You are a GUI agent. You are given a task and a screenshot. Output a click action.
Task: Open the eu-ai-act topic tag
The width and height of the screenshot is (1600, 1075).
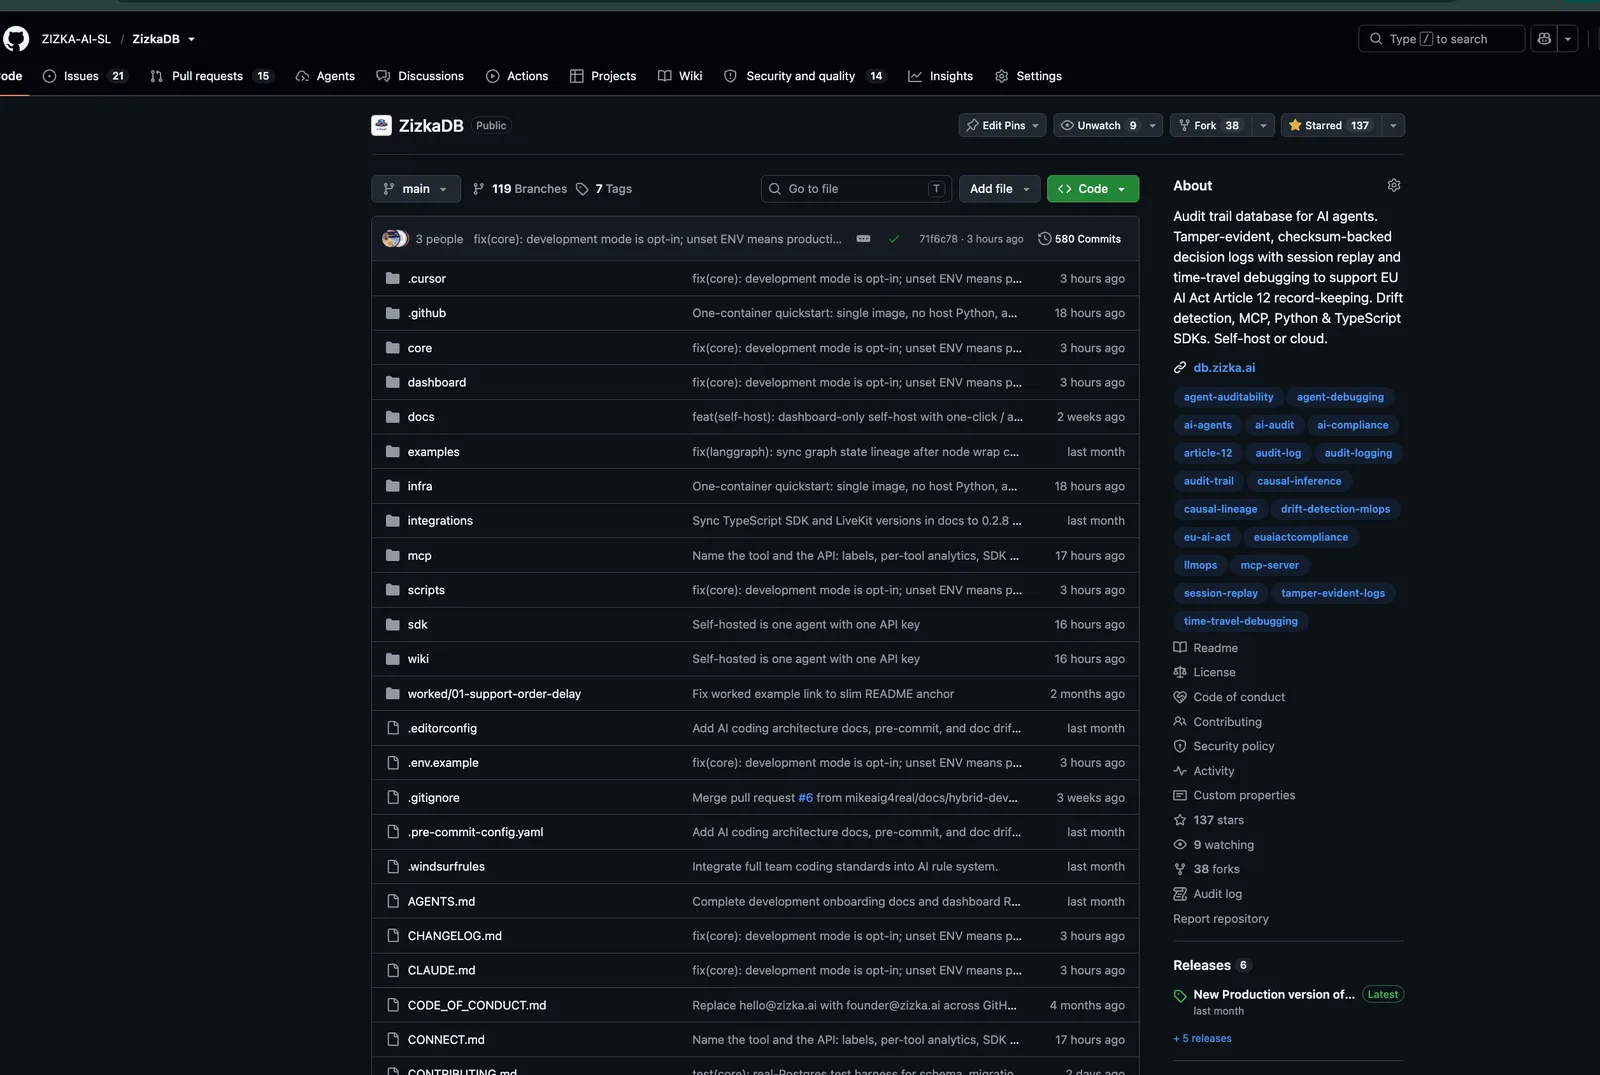(x=1207, y=537)
